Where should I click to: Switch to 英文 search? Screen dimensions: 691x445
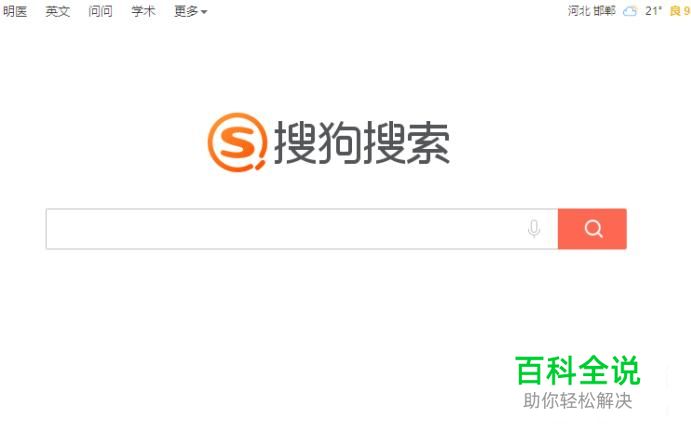click(x=58, y=11)
